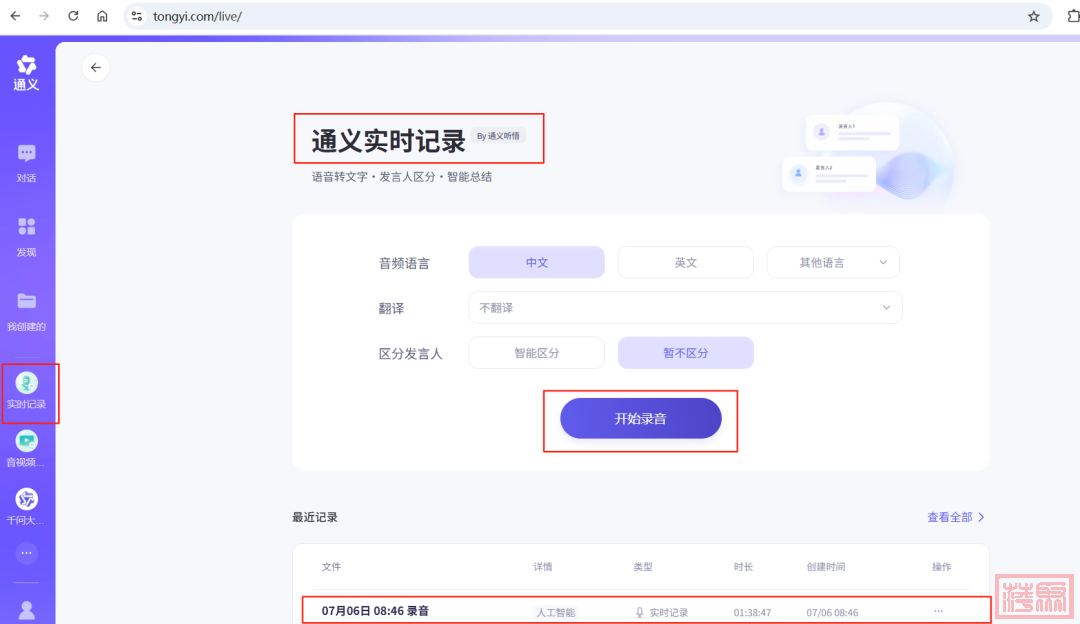Click the user profile avatar icon
Image resolution: width=1080 pixels, height=624 pixels.
pyautogui.click(x=27, y=609)
